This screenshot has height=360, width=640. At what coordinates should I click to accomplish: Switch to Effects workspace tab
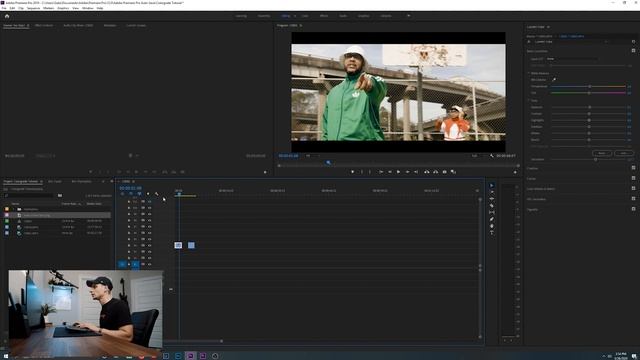[324, 16]
